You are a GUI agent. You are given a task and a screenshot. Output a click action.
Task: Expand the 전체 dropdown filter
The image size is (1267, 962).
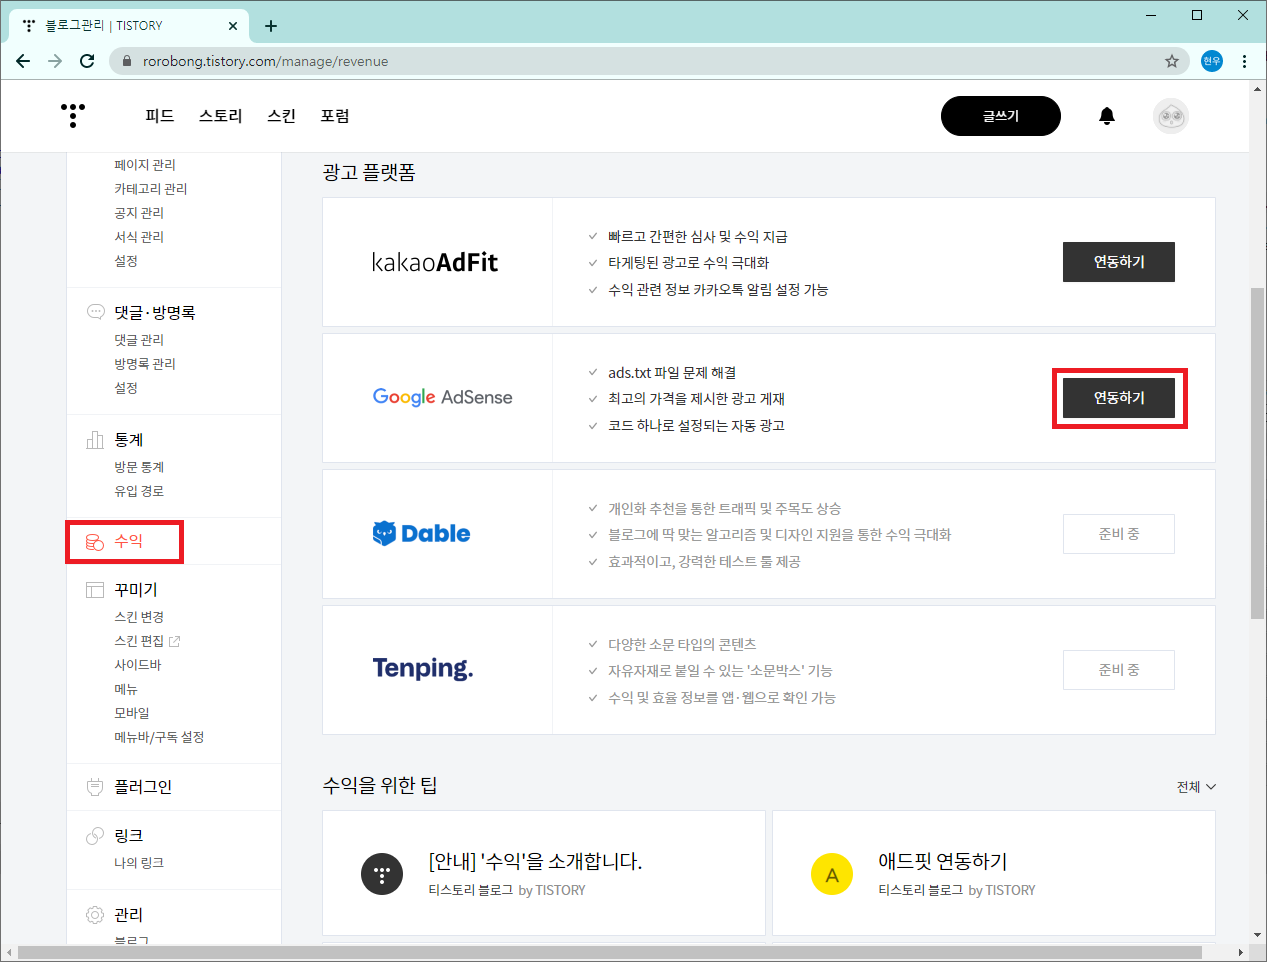click(1196, 787)
